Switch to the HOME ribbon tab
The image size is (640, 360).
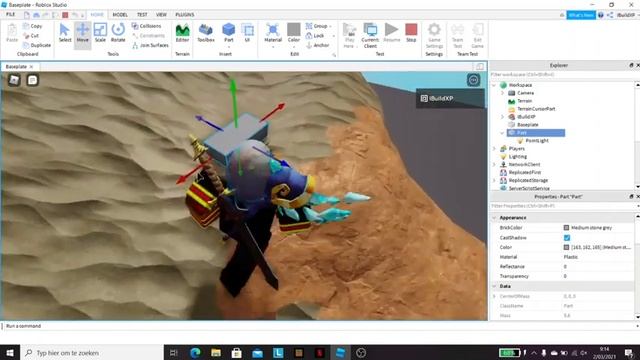click(97, 15)
